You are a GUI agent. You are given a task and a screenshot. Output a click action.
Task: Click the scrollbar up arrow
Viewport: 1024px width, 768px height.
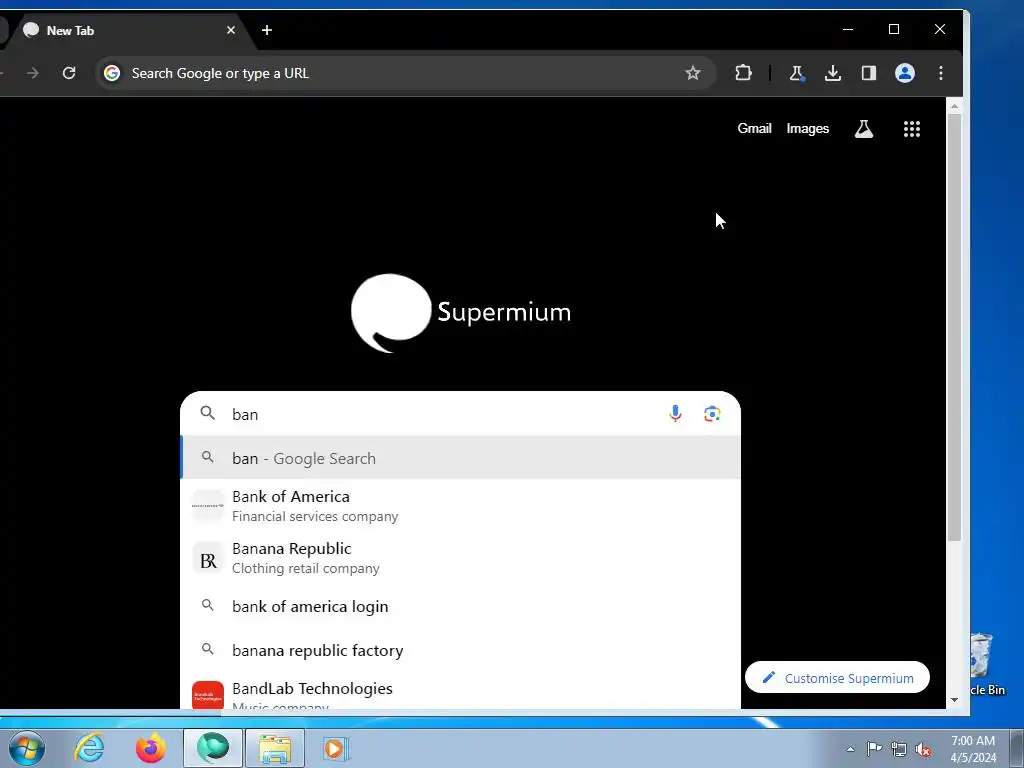[x=954, y=106]
